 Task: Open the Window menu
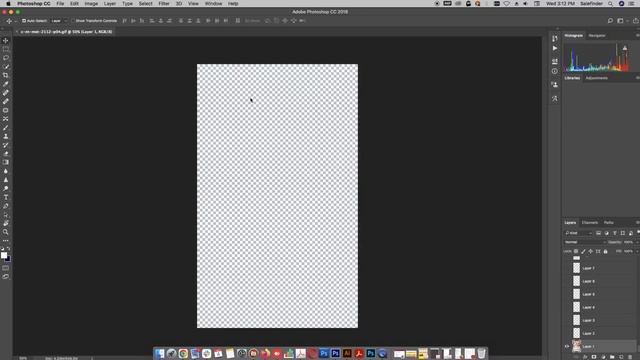tap(213, 4)
